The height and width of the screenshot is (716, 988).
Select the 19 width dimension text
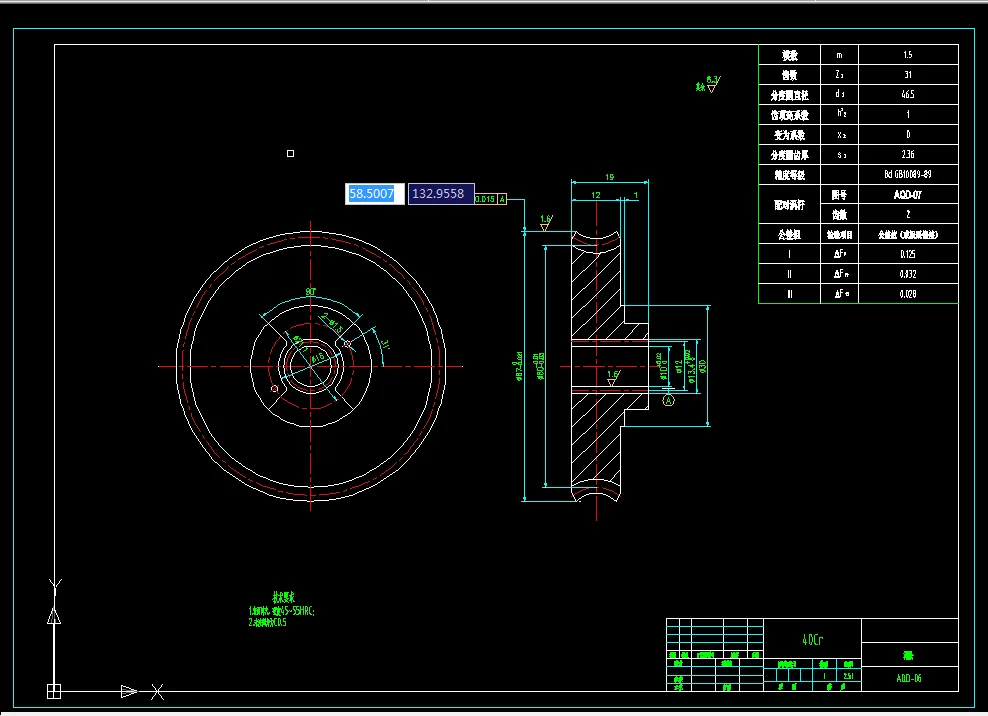609,177
